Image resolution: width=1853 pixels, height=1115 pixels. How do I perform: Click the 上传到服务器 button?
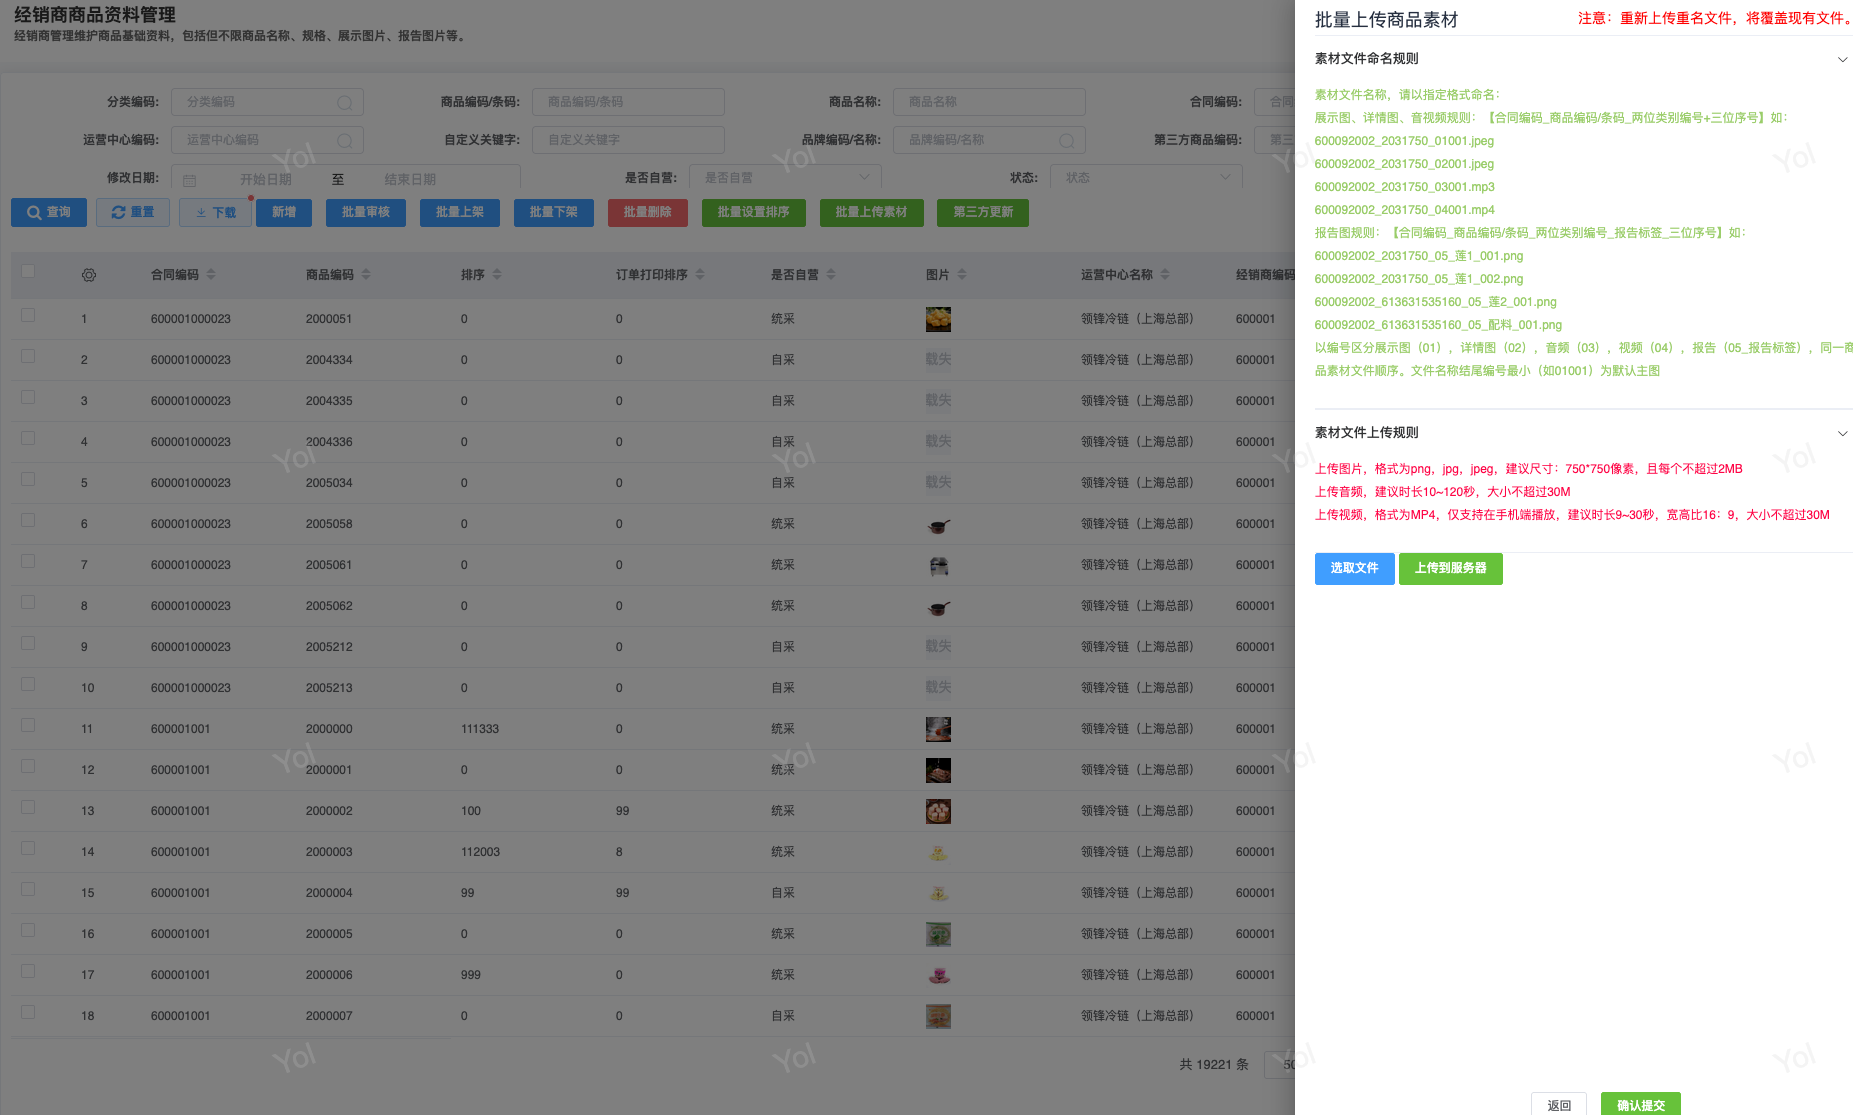1451,568
